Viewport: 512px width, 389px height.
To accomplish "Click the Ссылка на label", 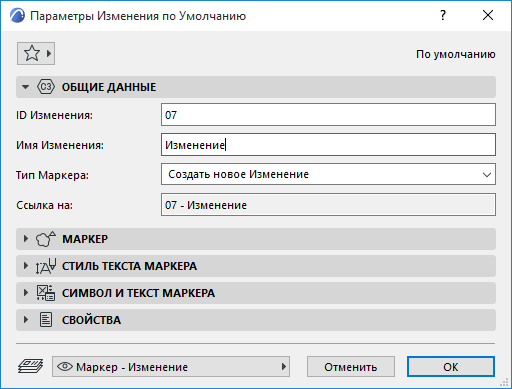I will (x=44, y=205).
